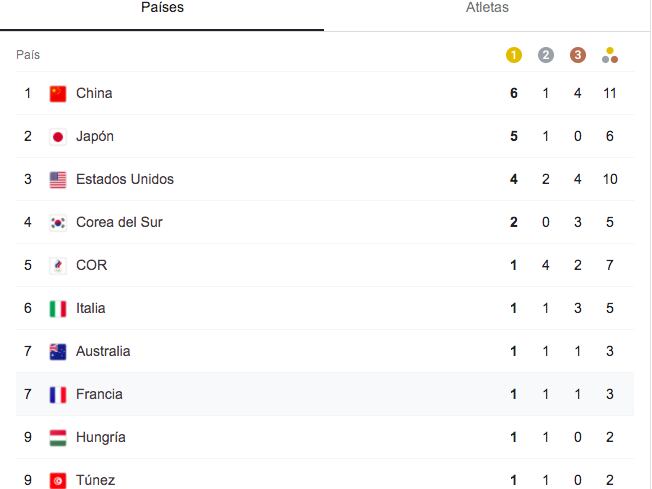The height and width of the screenshot is (489, 652).
Task: Click the Corea del Sur name
Action: click(119, 222)
